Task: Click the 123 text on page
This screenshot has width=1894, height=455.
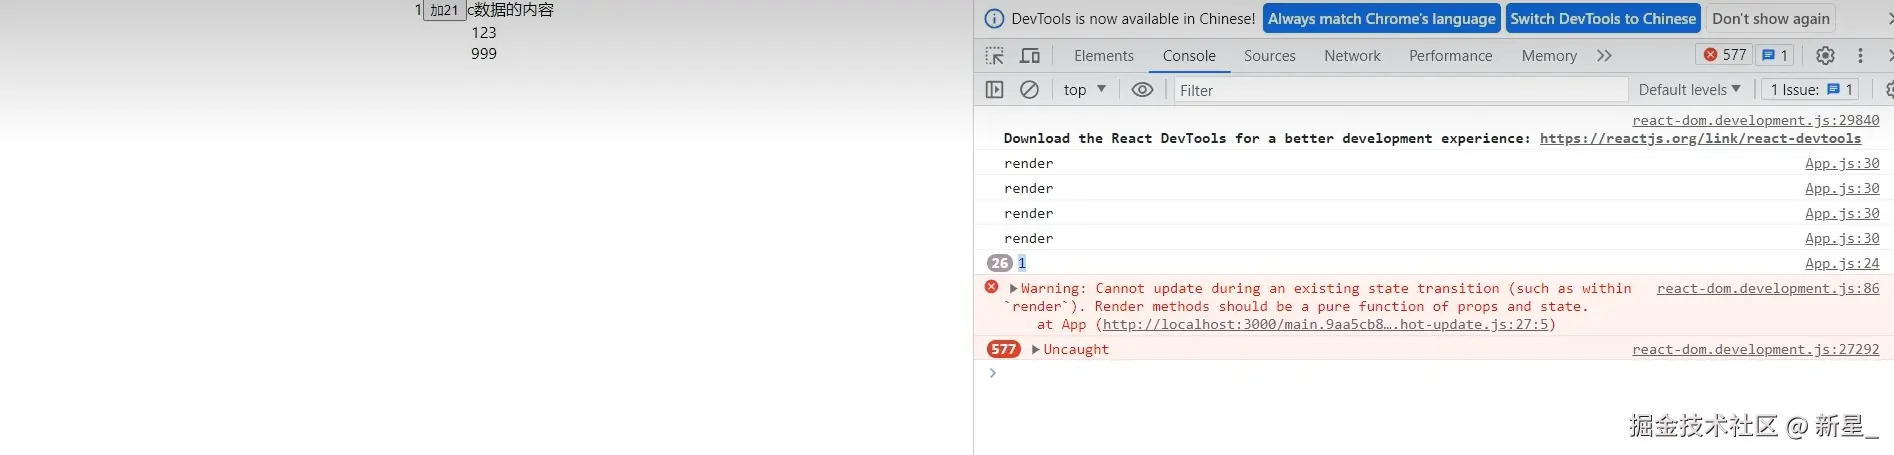Action: [484, 32]
